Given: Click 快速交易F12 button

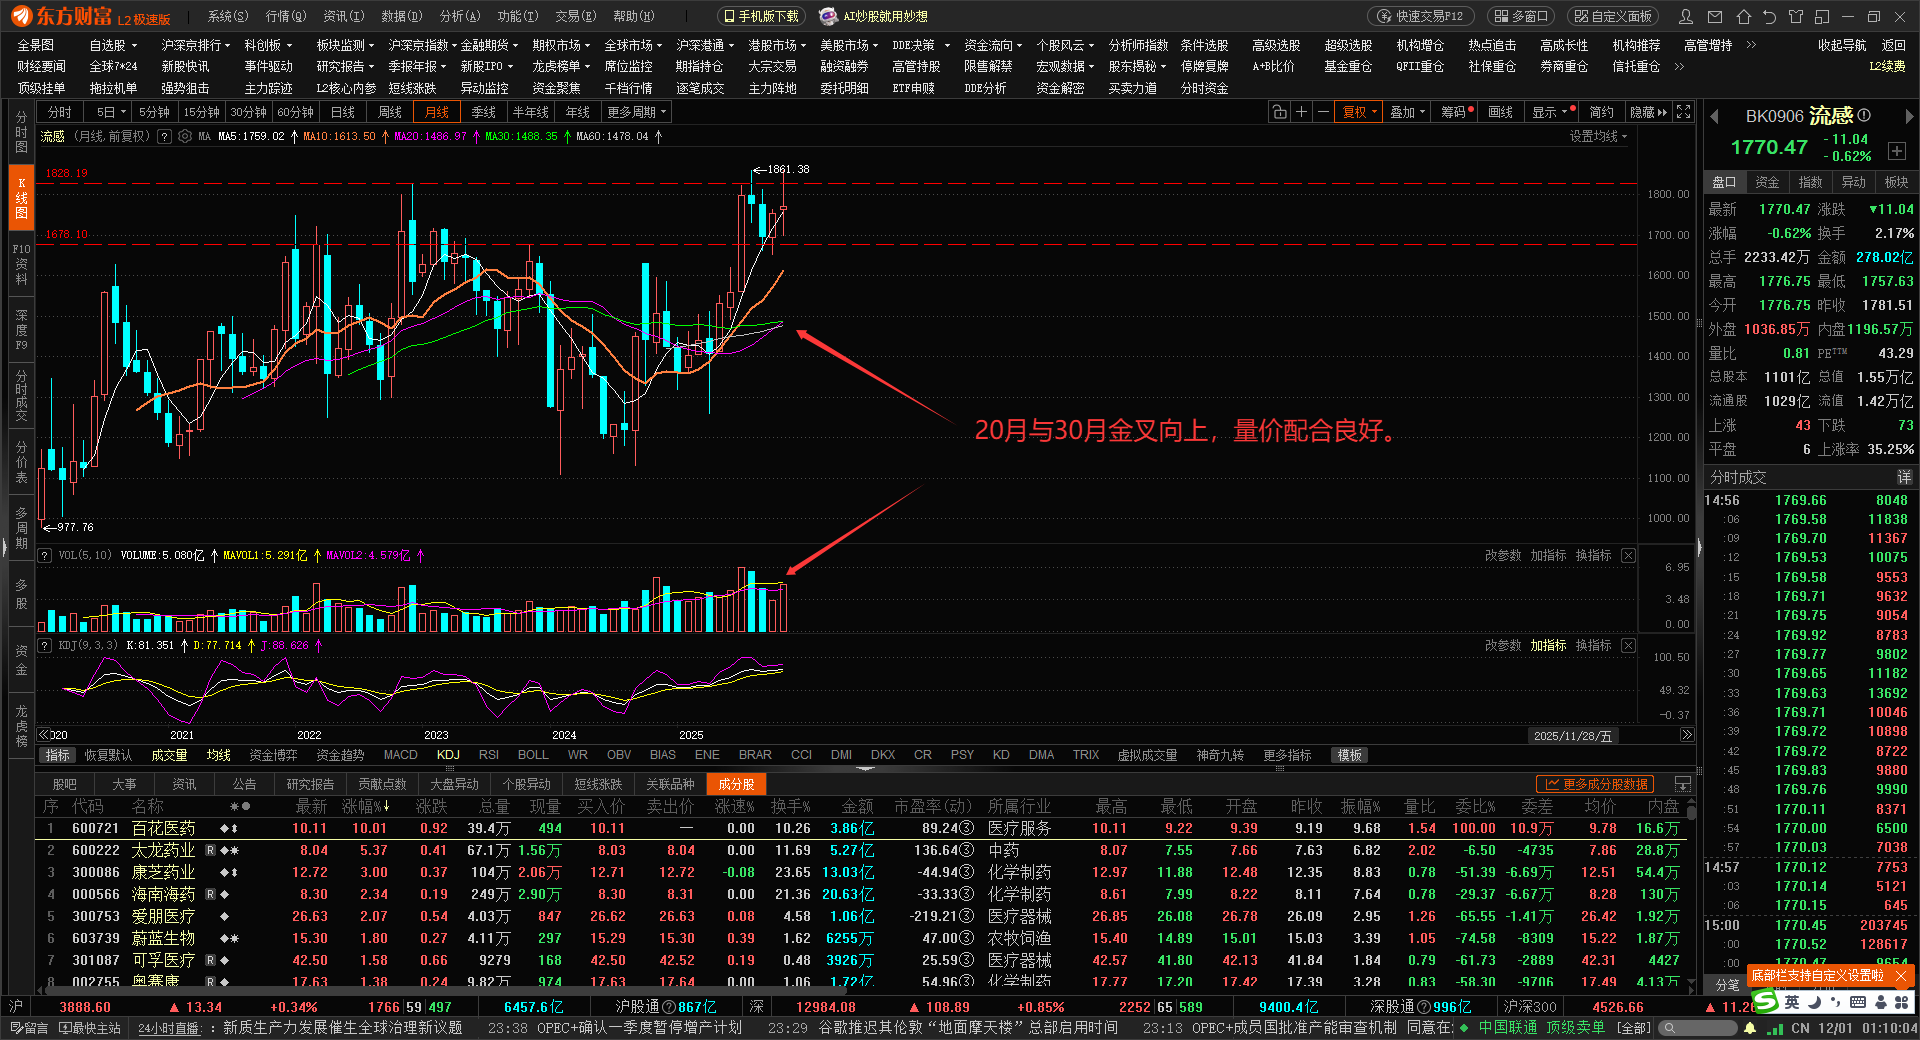Looking at the screenshot, I should pos(1421,17).
